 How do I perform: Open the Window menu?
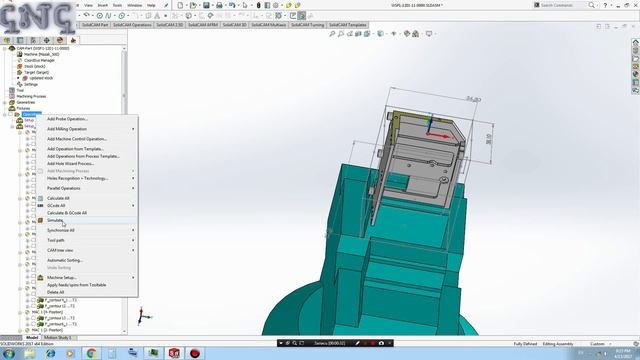tap(134, 5)
